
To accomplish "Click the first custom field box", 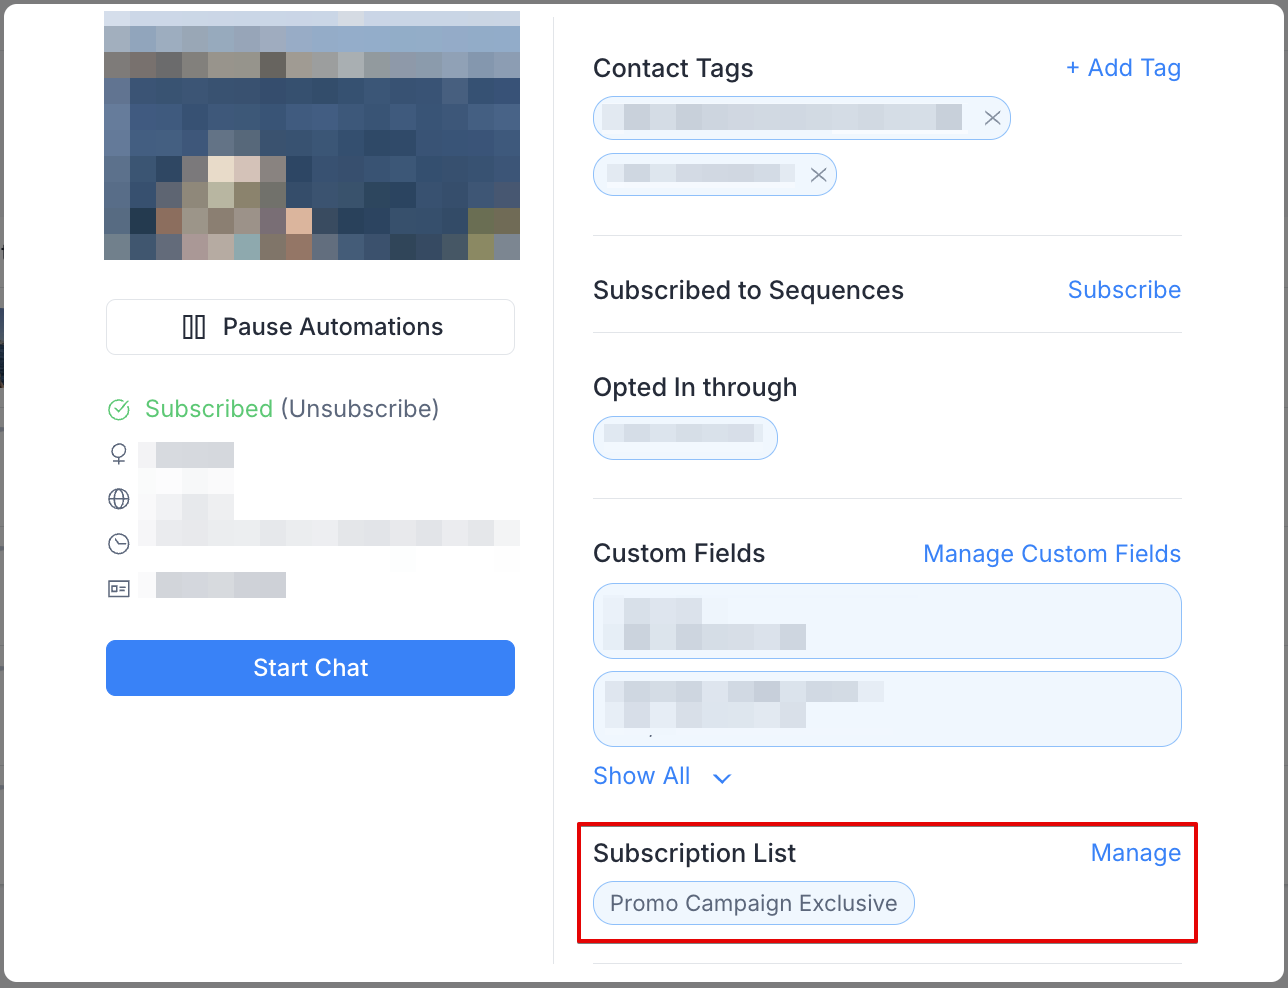I will tap(887, 621).
